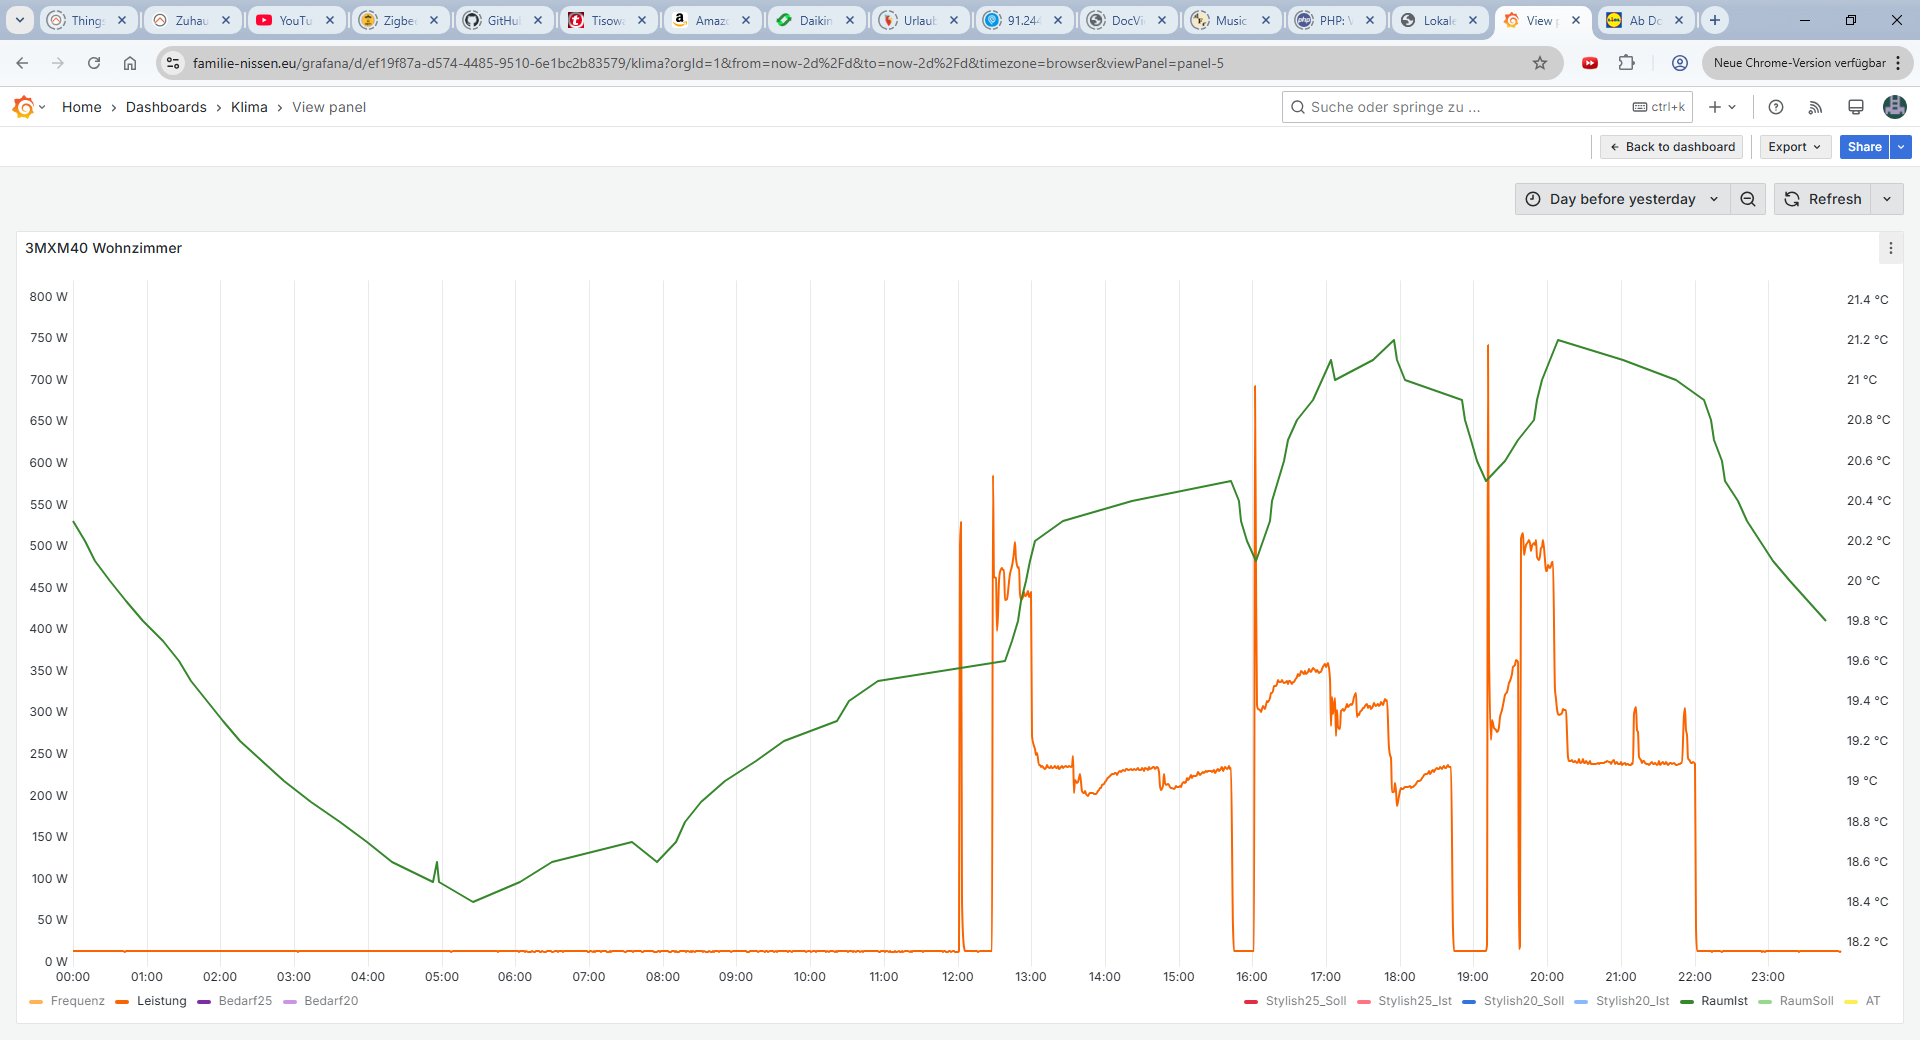Open the news feed RSS icon
Screen dimensions: 1920x1040
pos(1815,107)
